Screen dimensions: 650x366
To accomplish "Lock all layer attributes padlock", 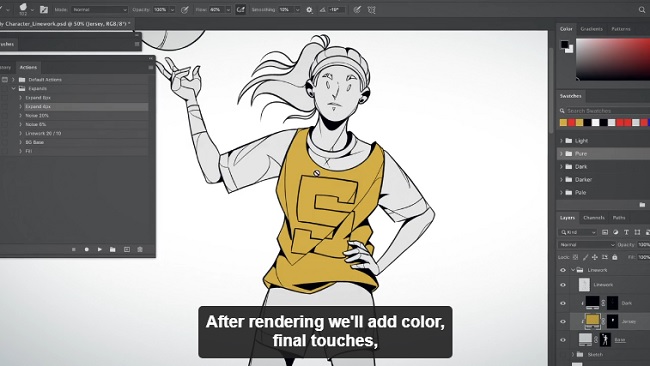I will click(x=615, y=257).
